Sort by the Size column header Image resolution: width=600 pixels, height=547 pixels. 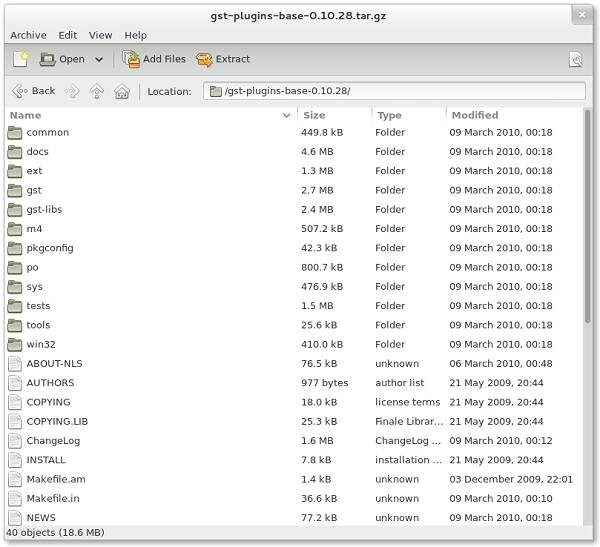(x=334, y=115)
